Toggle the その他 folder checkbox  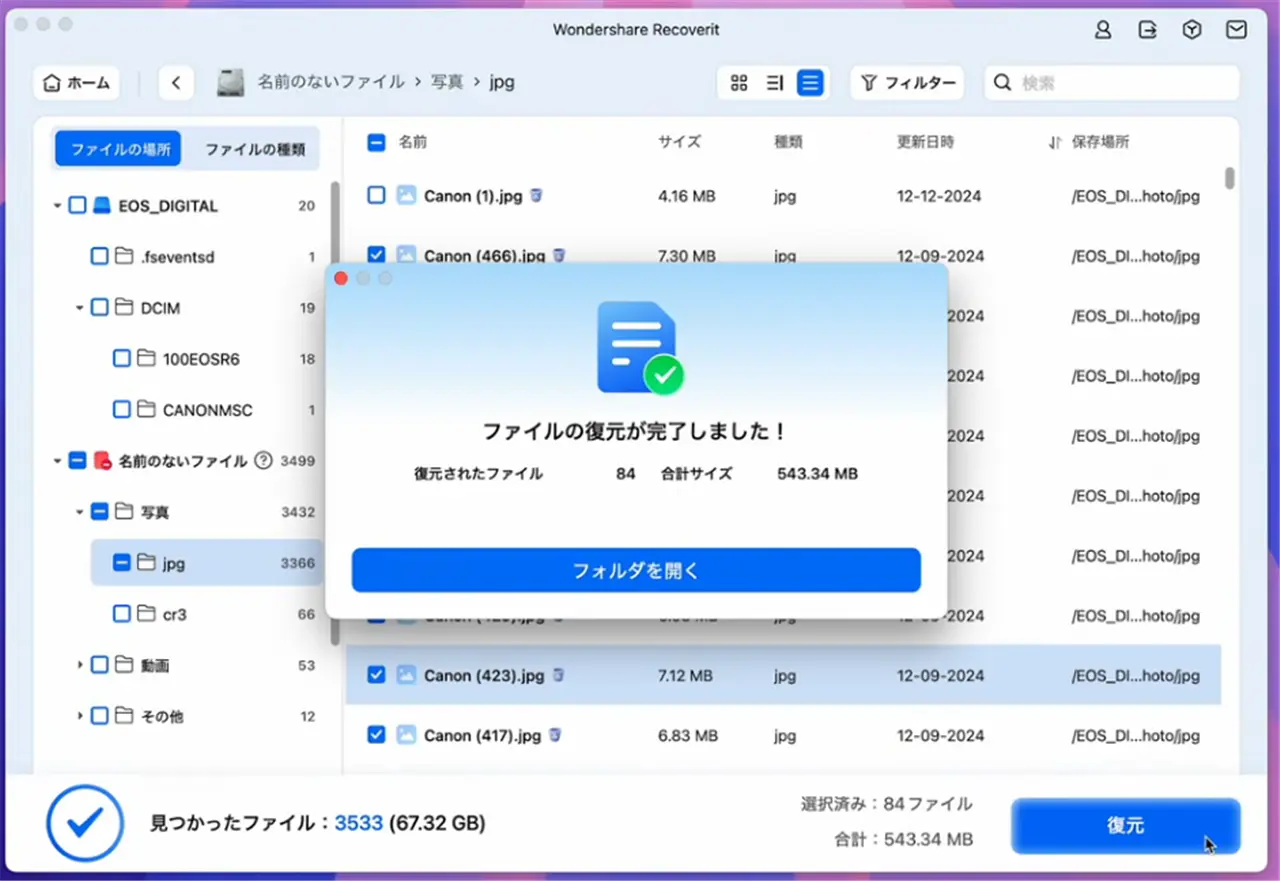pos(99,716)
